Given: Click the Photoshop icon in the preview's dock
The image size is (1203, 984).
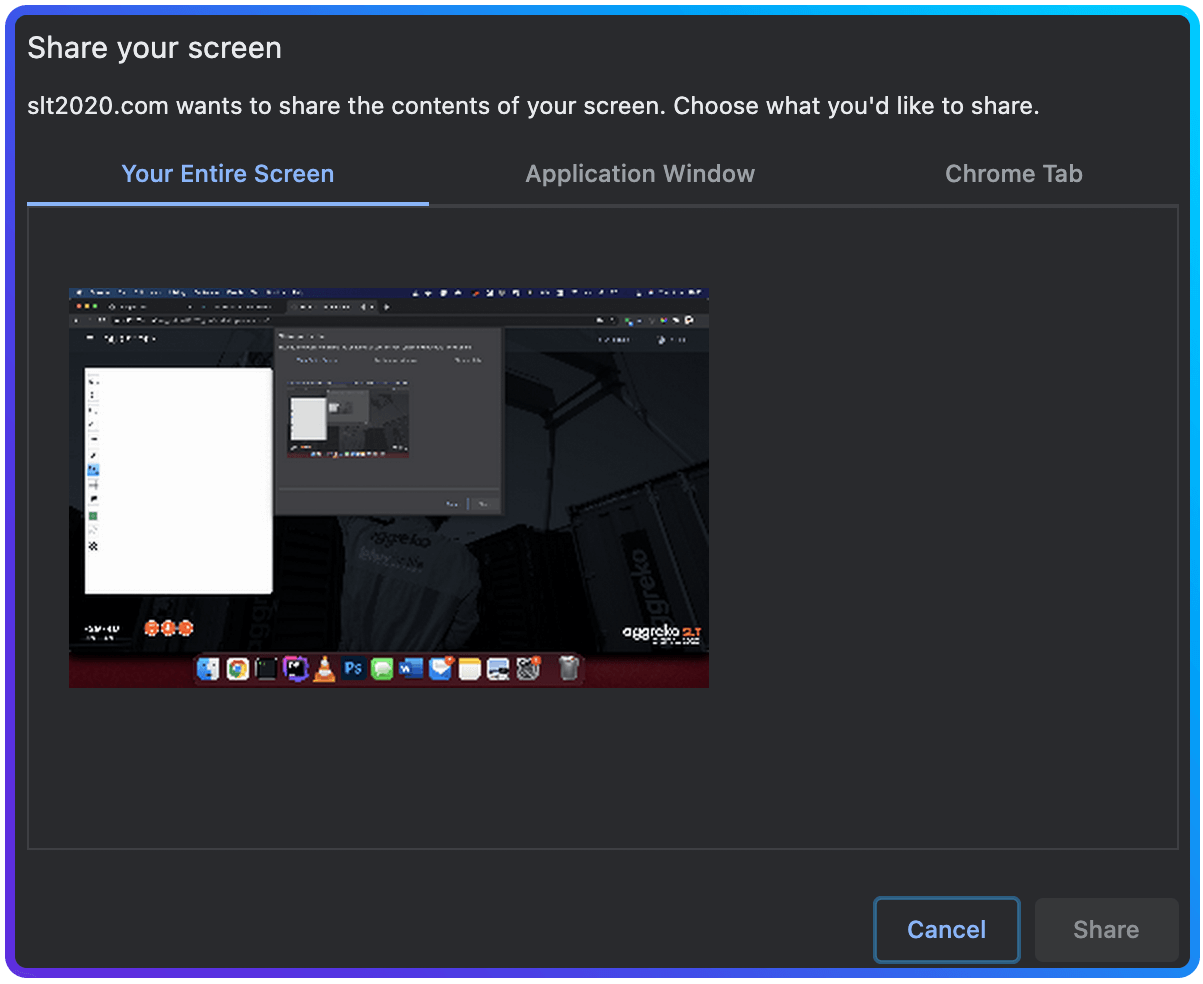Looking at the screenshot, I should [353, 669].
